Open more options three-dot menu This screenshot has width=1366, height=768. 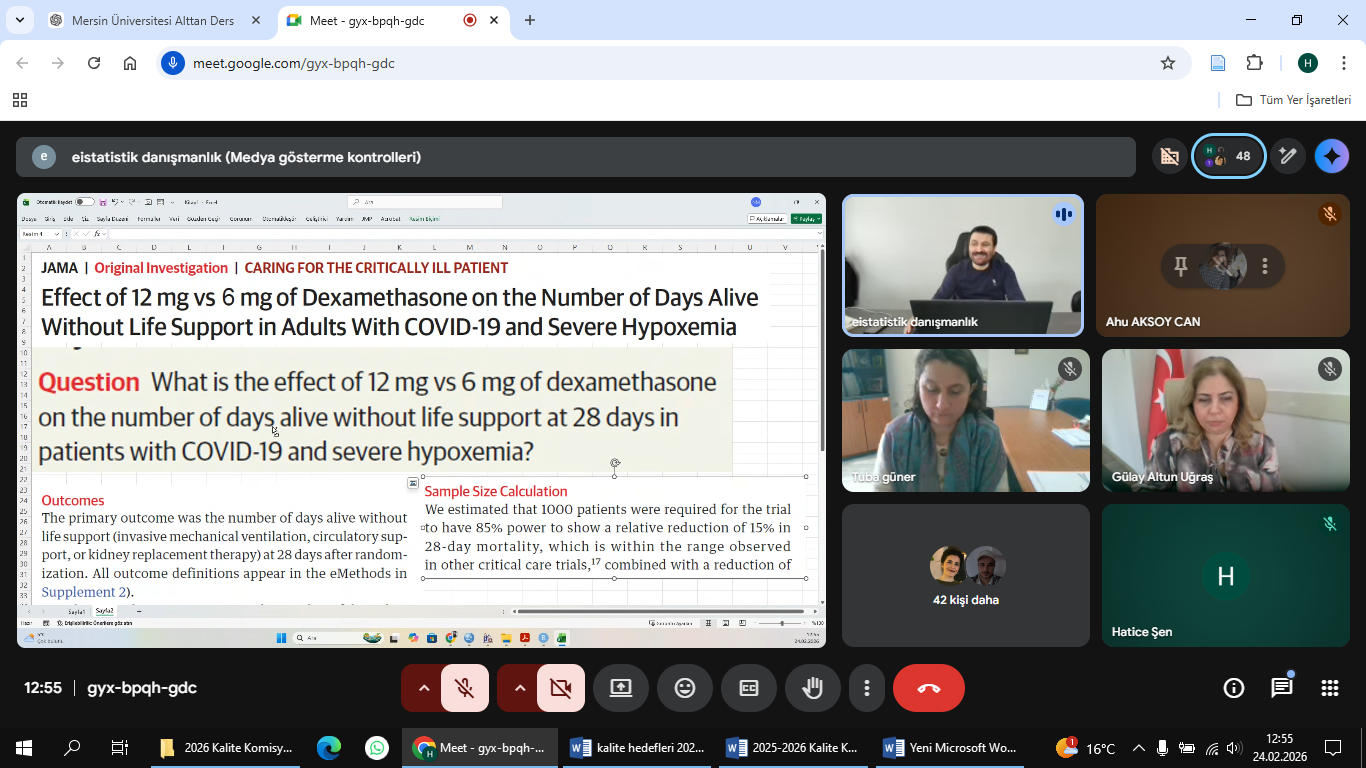click(x=867, y=688)
